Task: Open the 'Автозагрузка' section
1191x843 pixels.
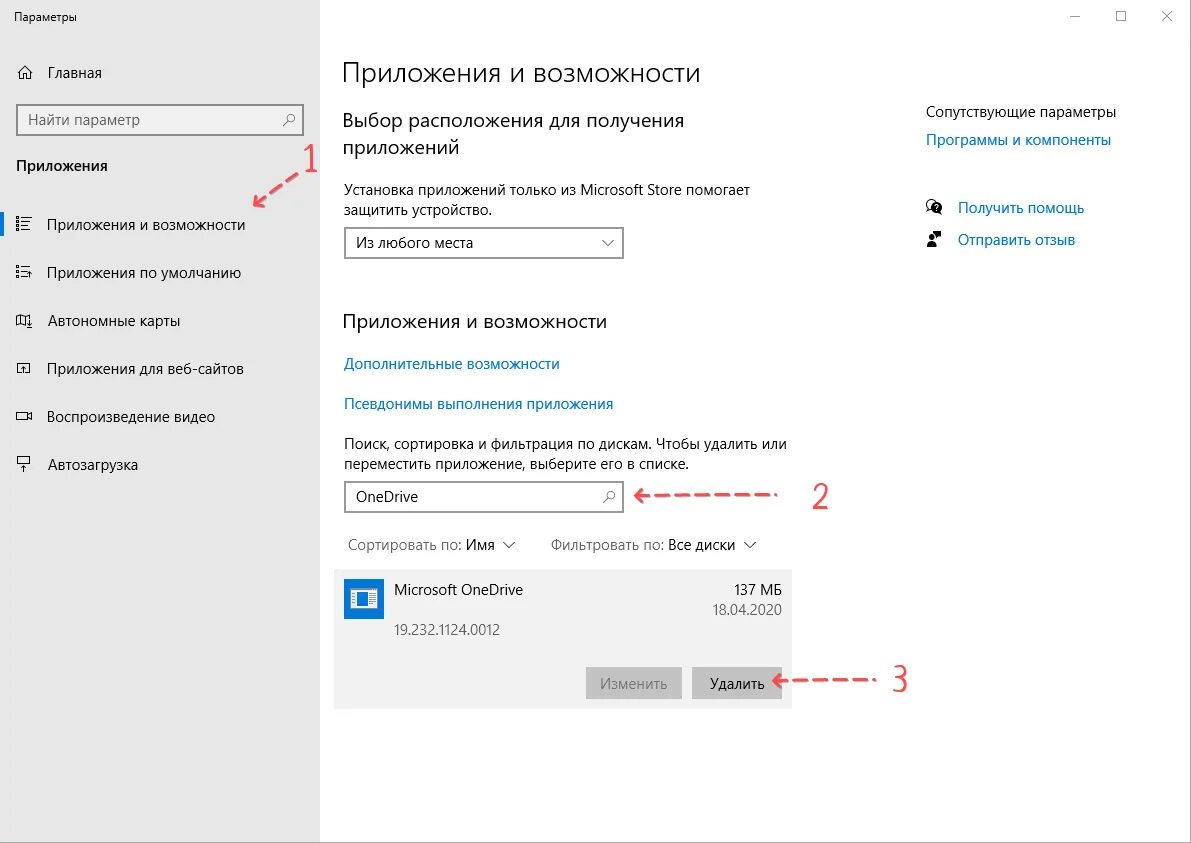Action: pos(93,464)
